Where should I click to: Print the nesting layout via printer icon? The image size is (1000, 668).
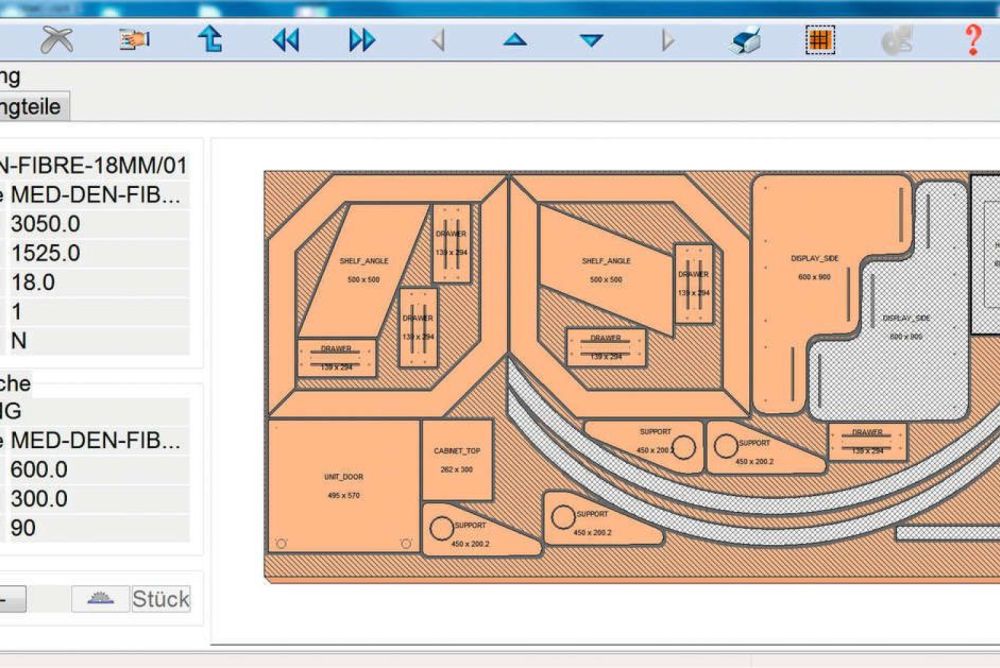pos(745,40)
